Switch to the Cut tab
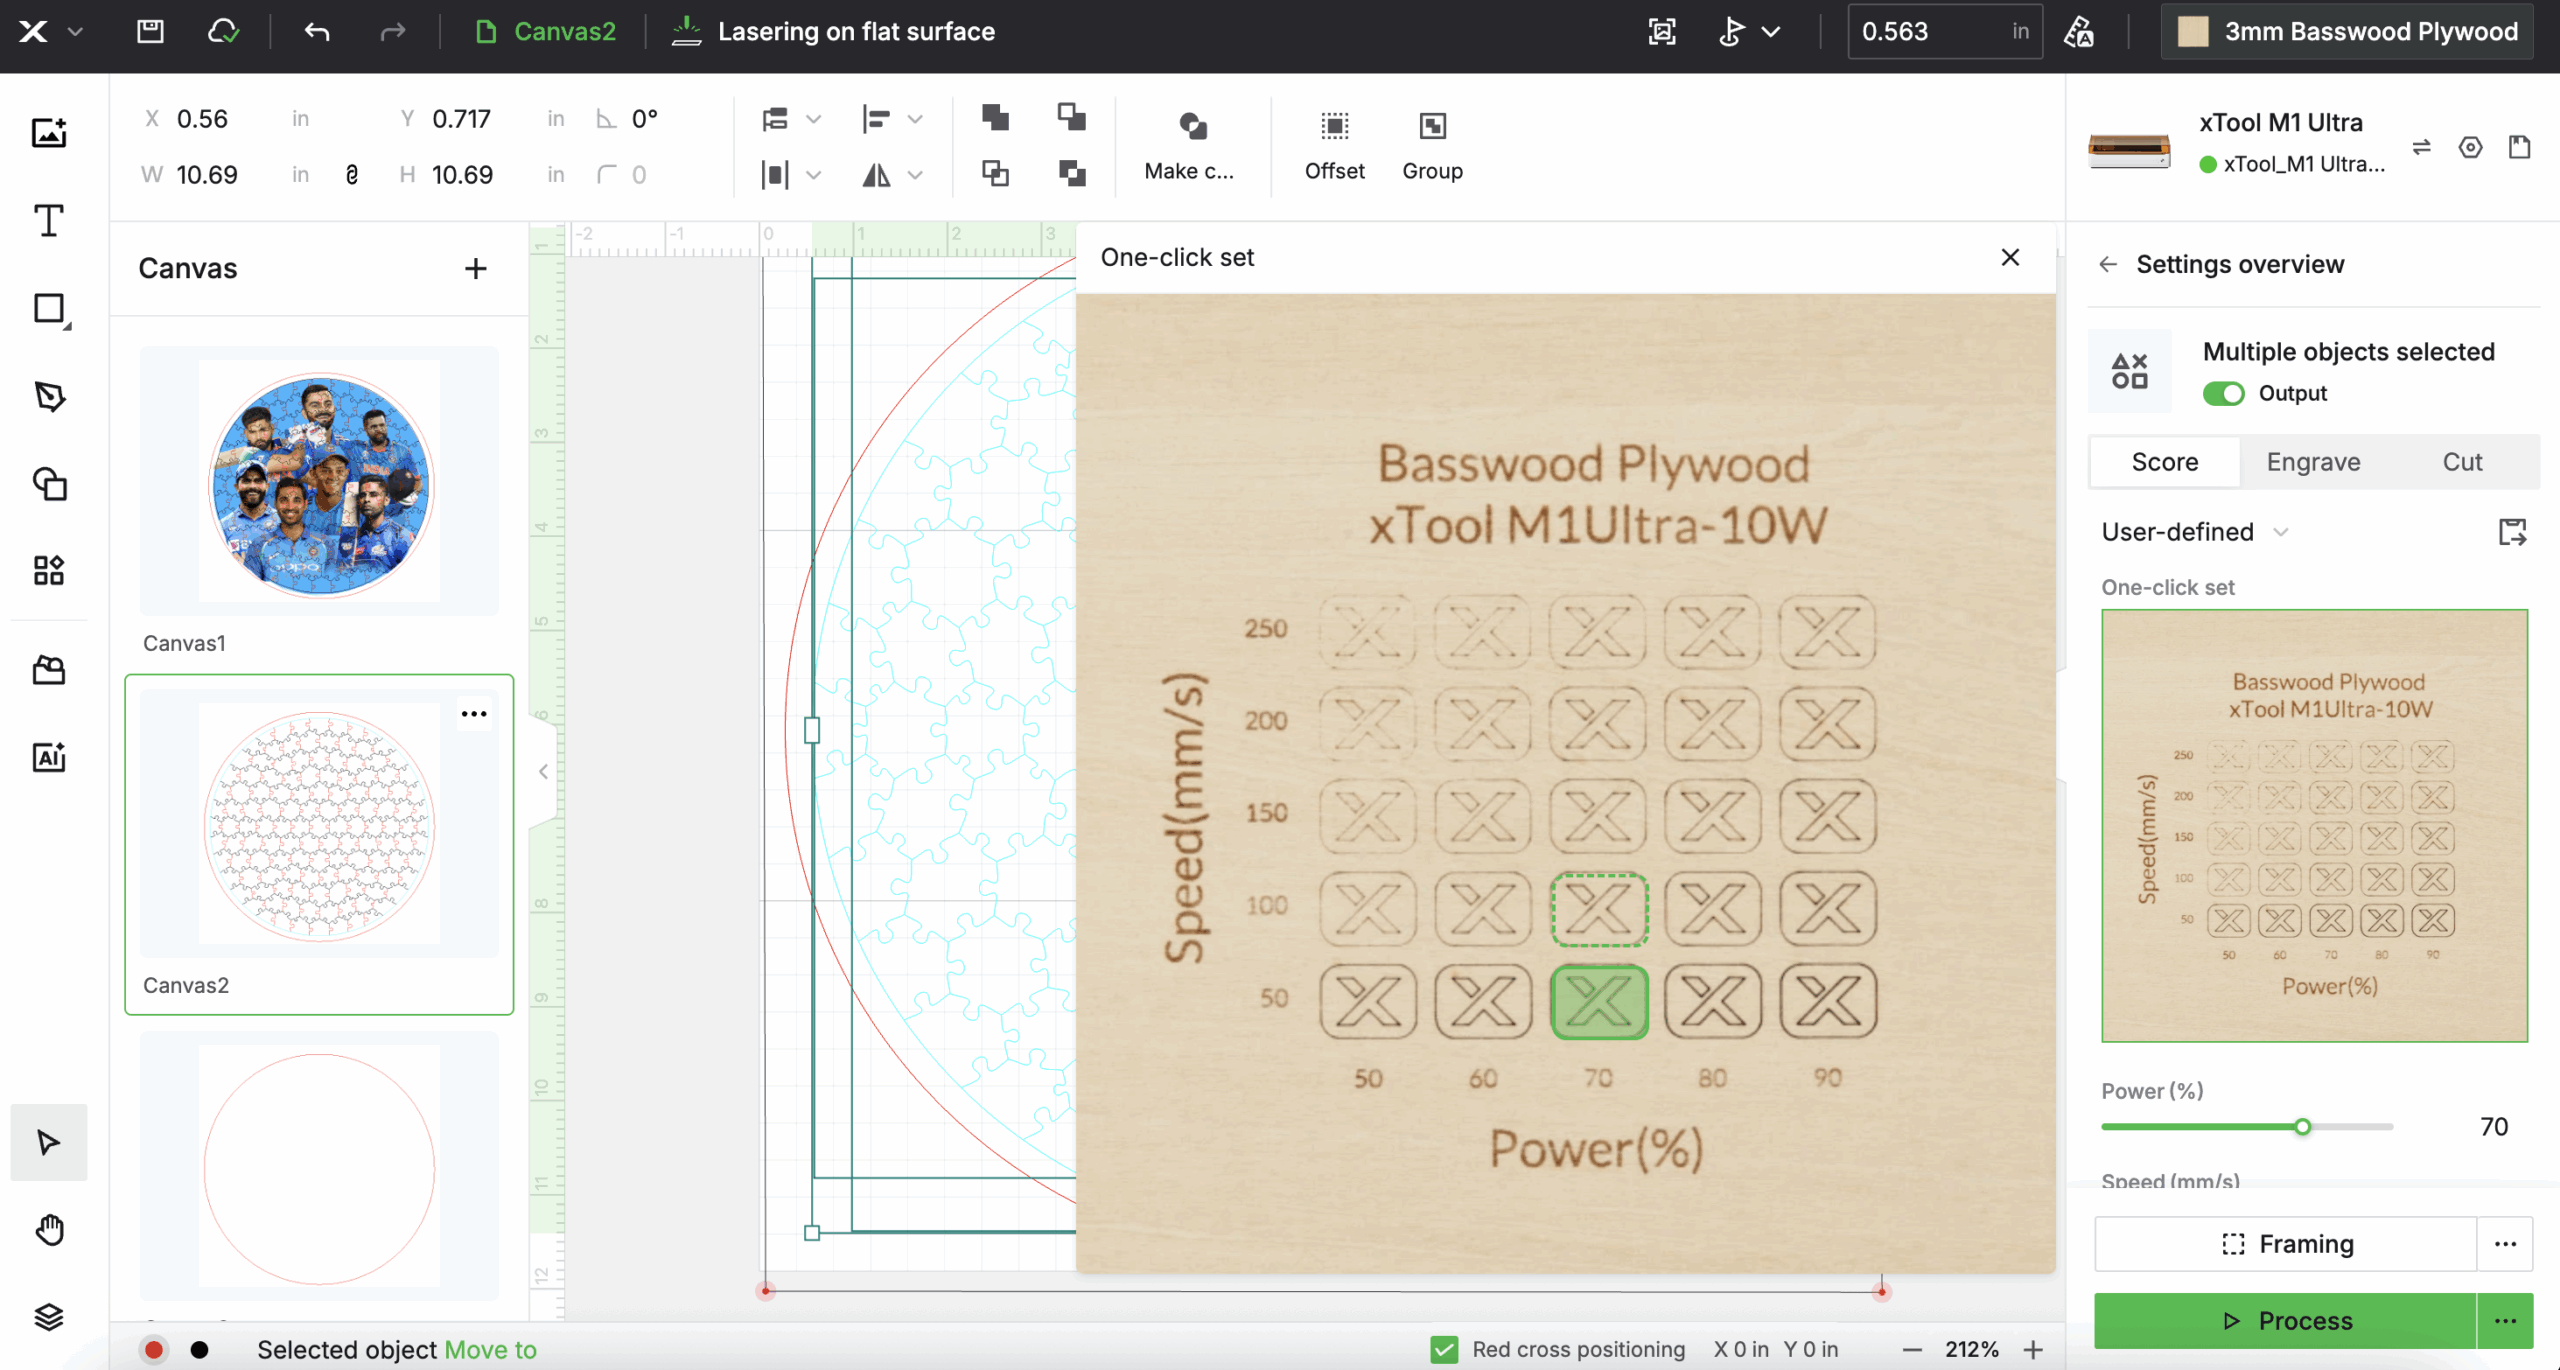The width and height of the screenshot is (2560, 1370). 2461,462
